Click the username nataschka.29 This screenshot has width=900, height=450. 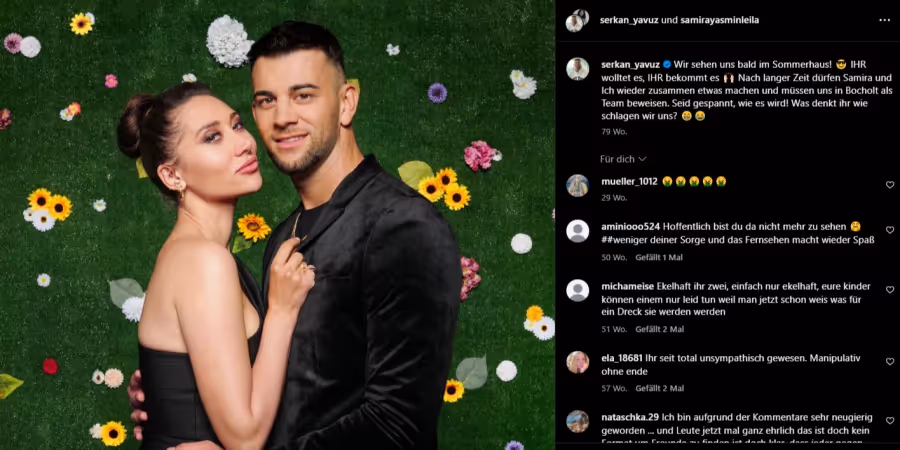point(630,417)
